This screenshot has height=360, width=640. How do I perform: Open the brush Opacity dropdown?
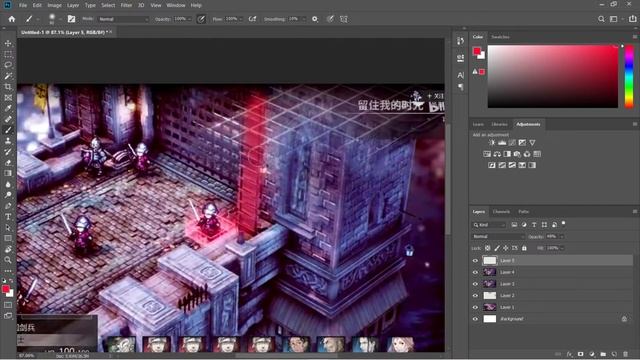(x=189, y=19)
